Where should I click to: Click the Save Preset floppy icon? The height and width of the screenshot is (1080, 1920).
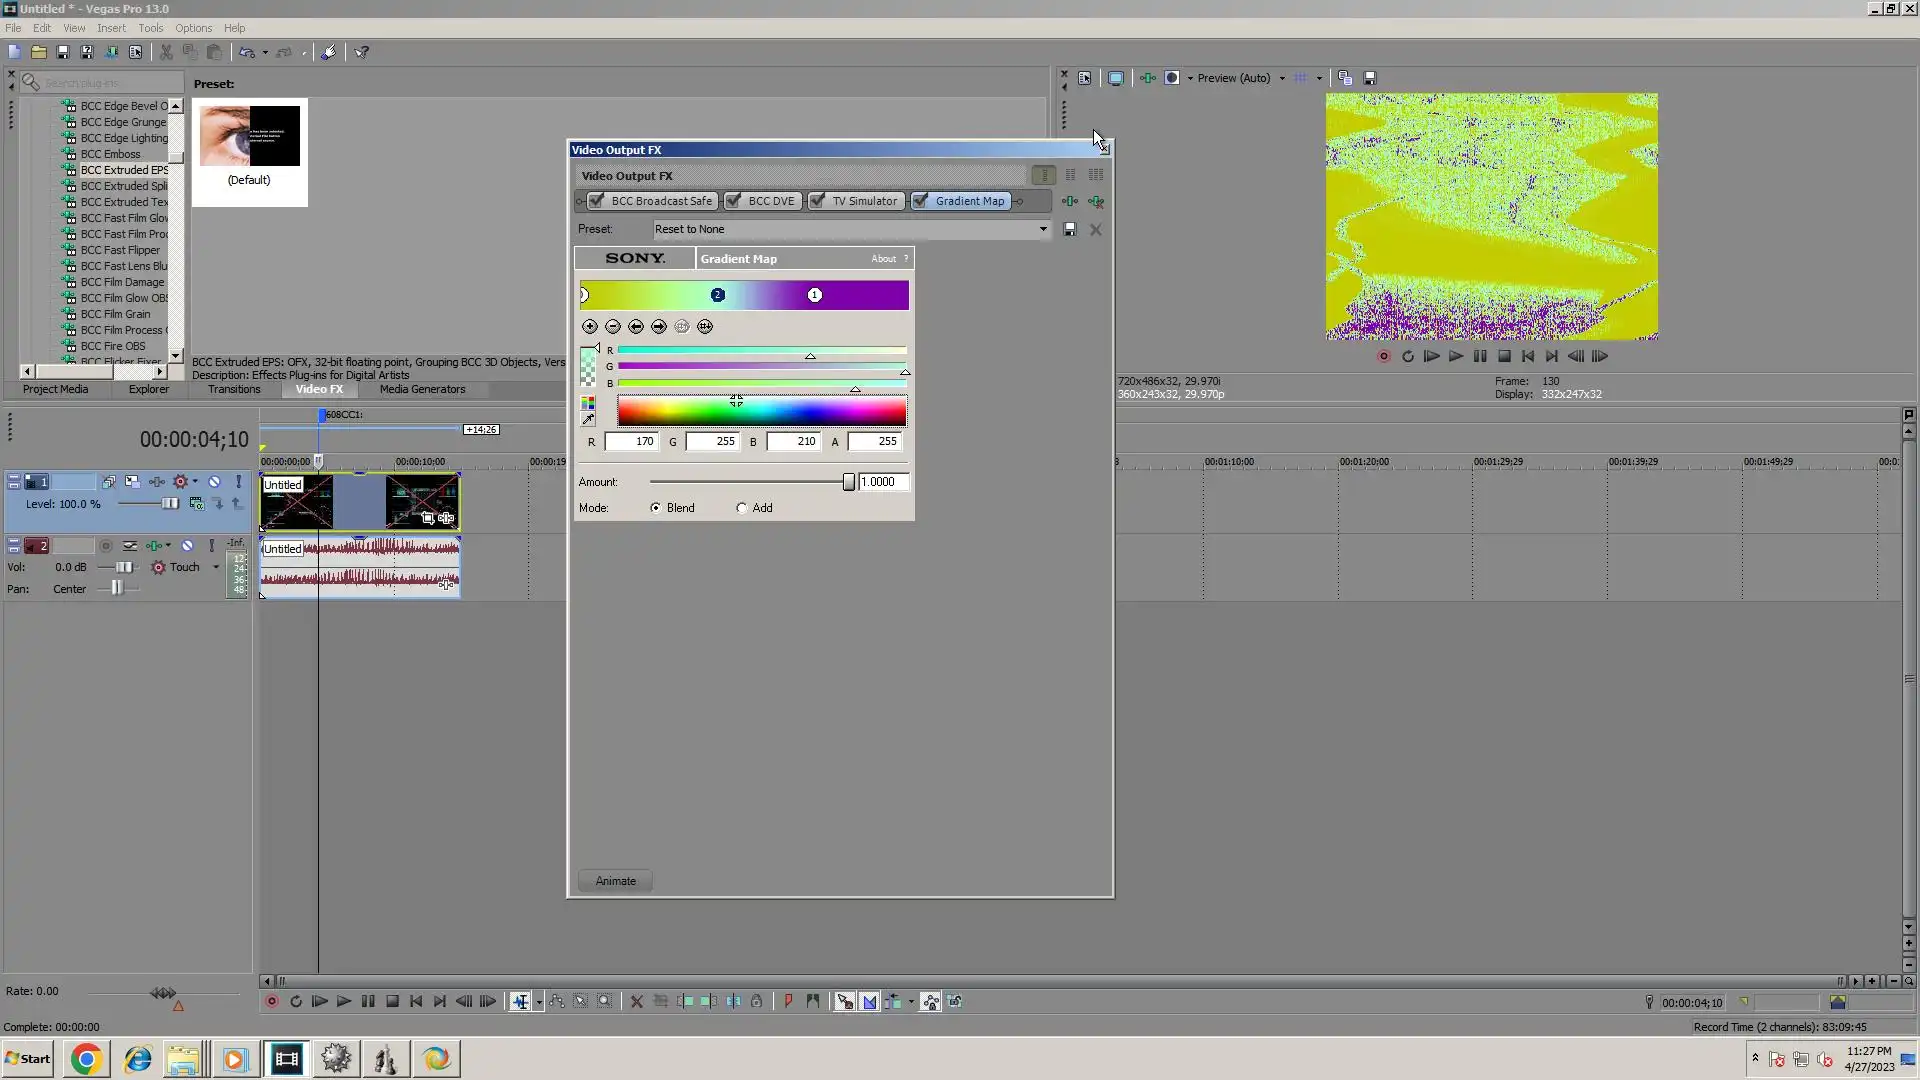1069,230
